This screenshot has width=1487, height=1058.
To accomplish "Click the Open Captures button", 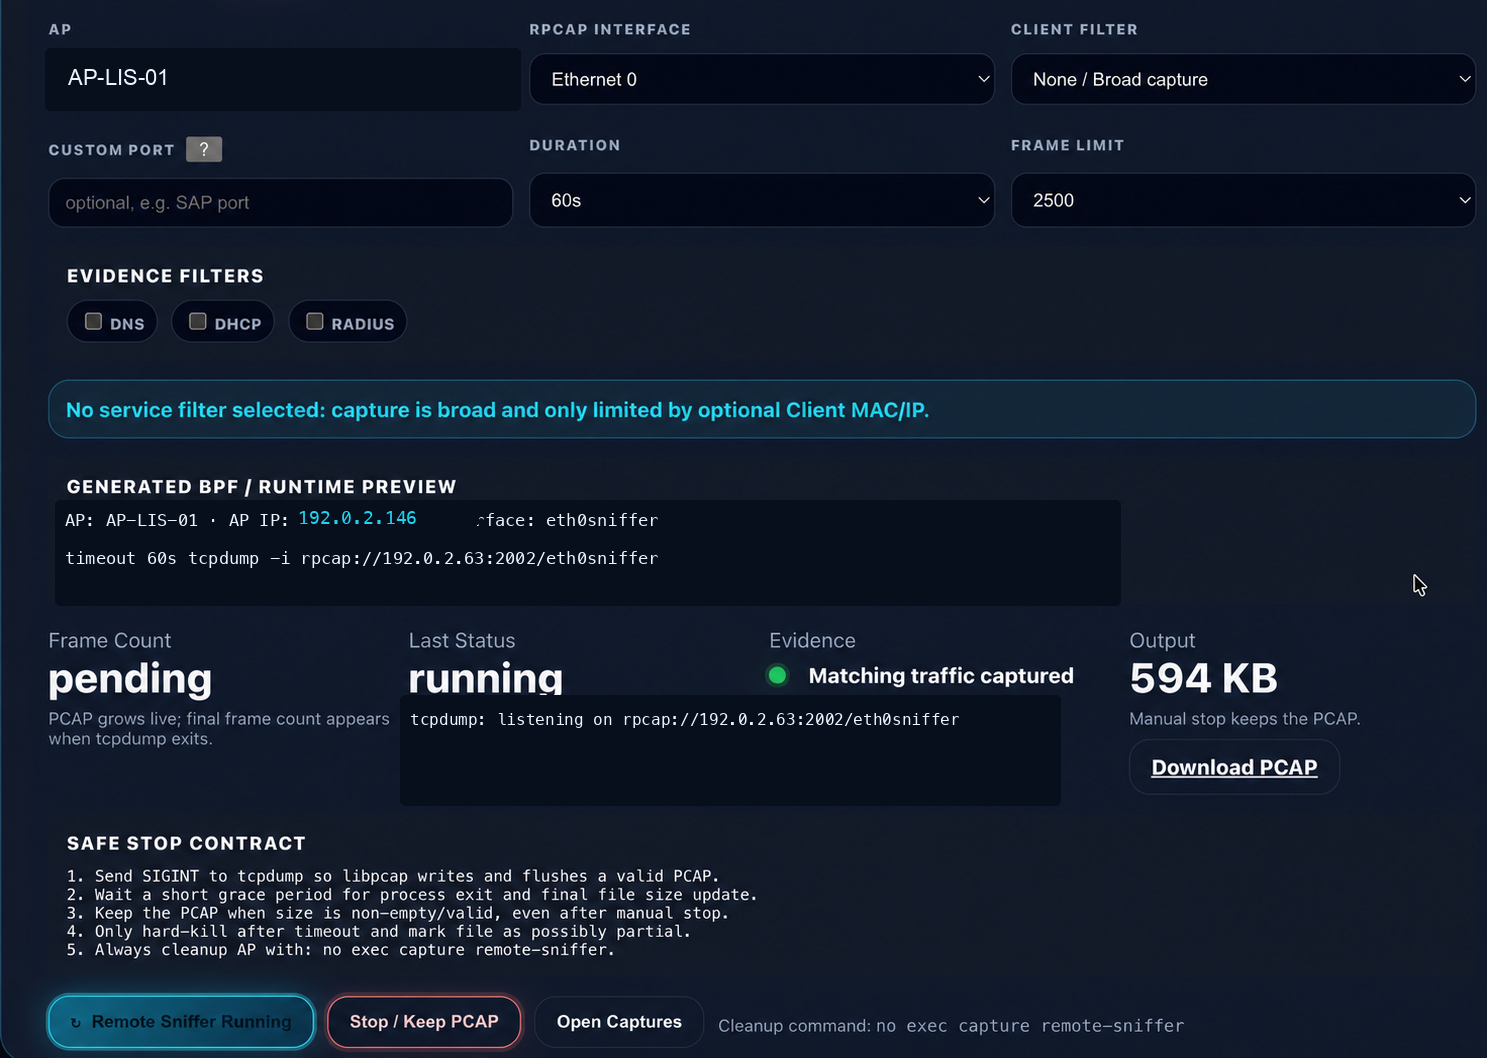I will coord(619,1022).
